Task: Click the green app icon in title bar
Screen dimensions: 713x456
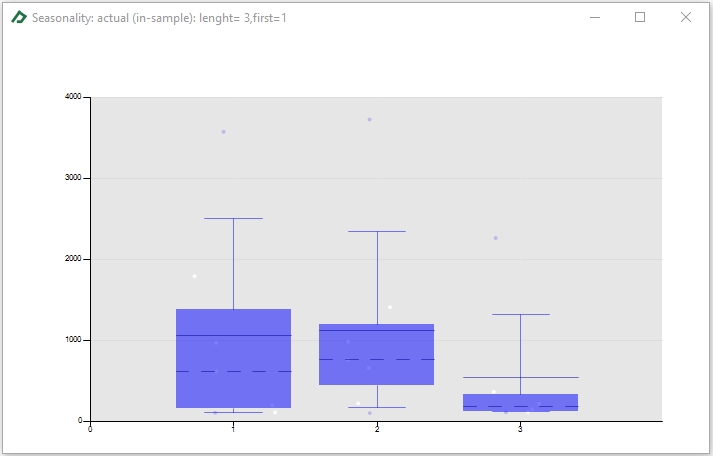Action: pyautogui.click(x=19, y=17)
